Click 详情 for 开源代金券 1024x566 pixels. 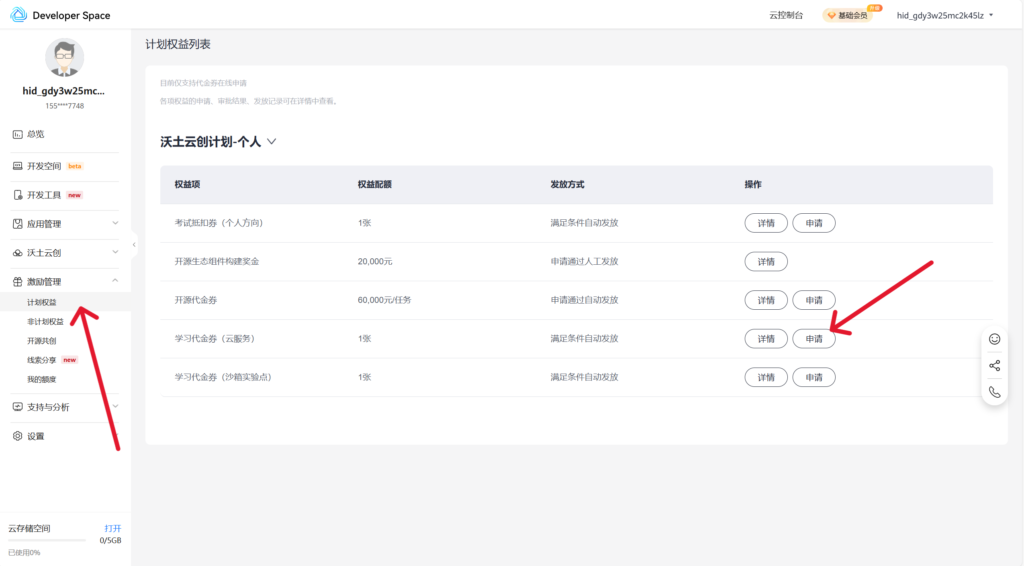coord(766,300)
